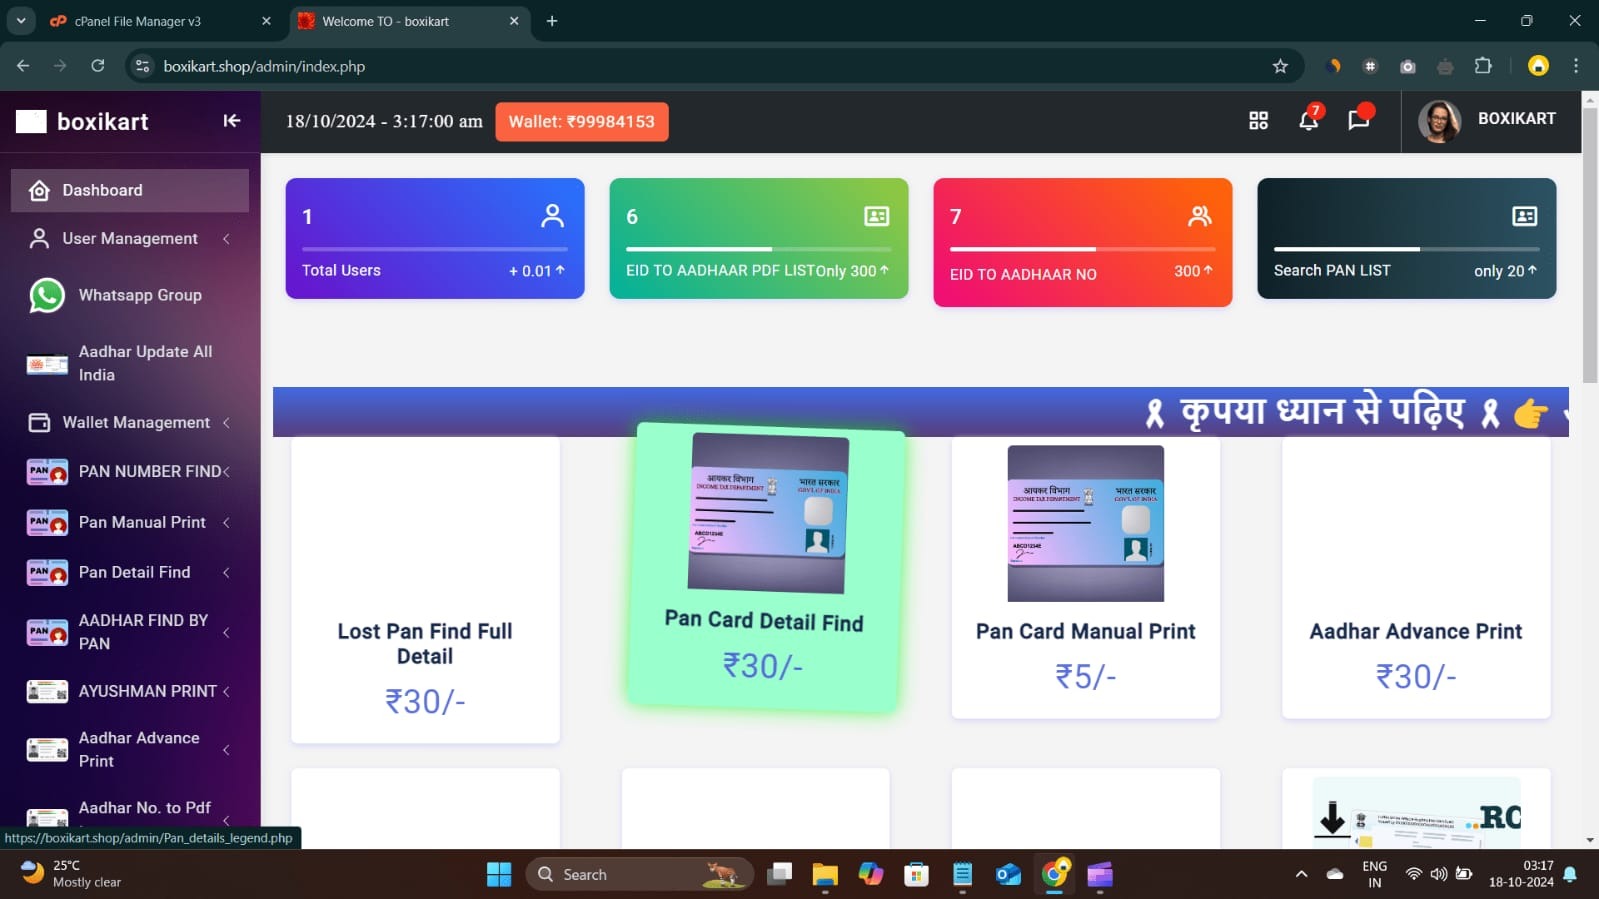The height and width of the screenshot is (899, 1599).
Task: Click the PAN NUMBER FIND card icon
Action: 47,472
